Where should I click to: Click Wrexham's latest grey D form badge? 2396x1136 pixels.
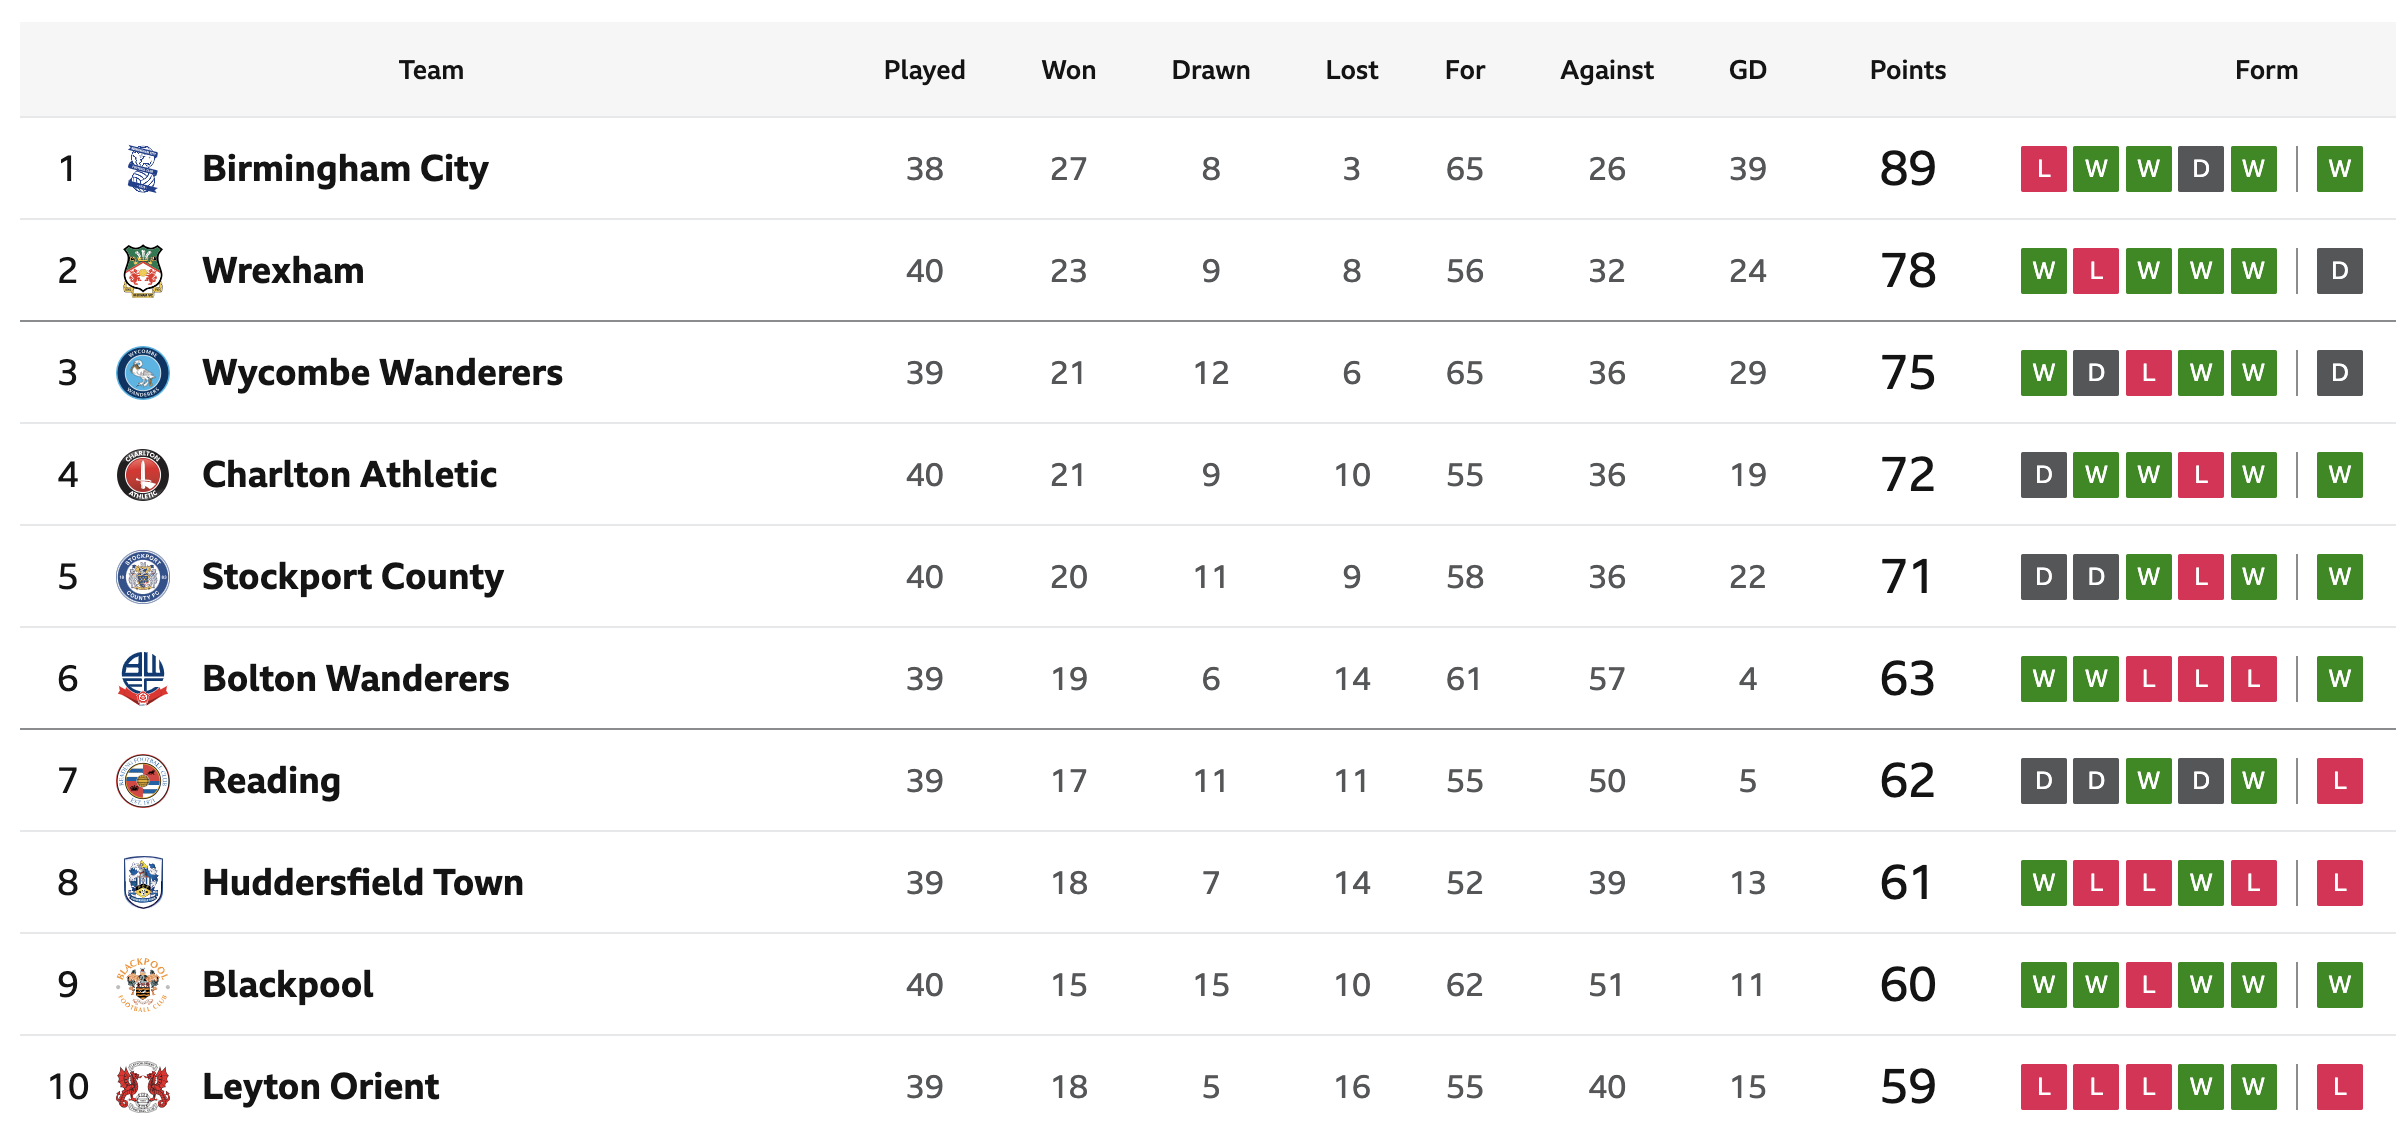(x=2340, y=271)
